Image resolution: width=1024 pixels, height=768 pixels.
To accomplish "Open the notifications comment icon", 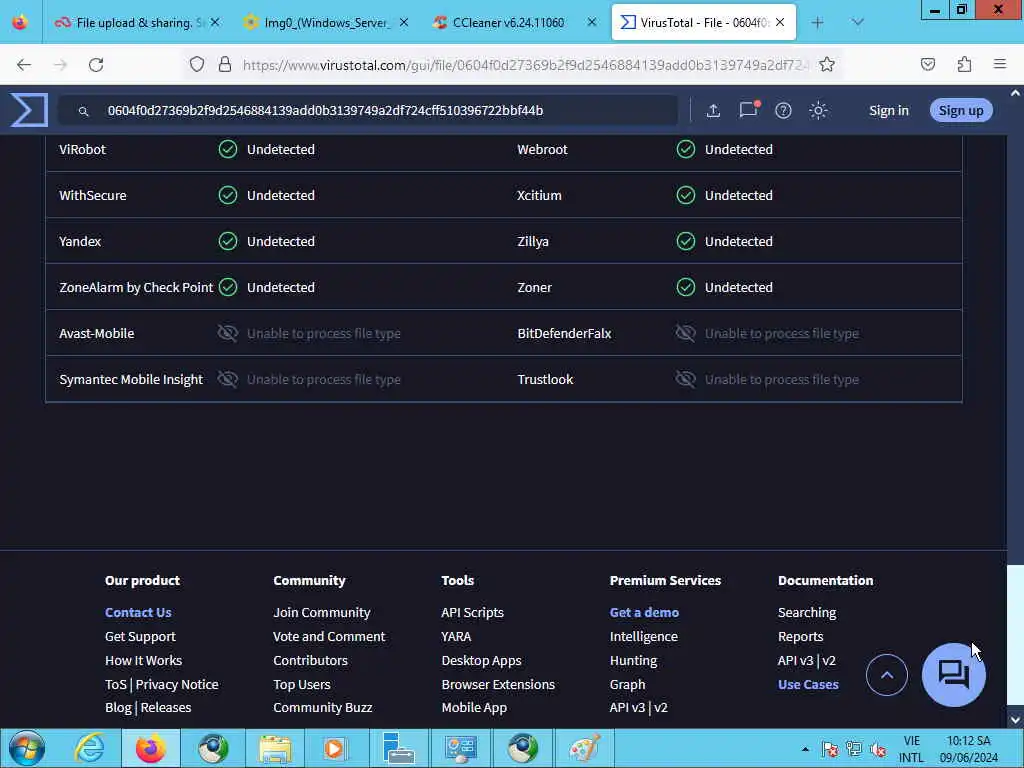I will point(748,109).
